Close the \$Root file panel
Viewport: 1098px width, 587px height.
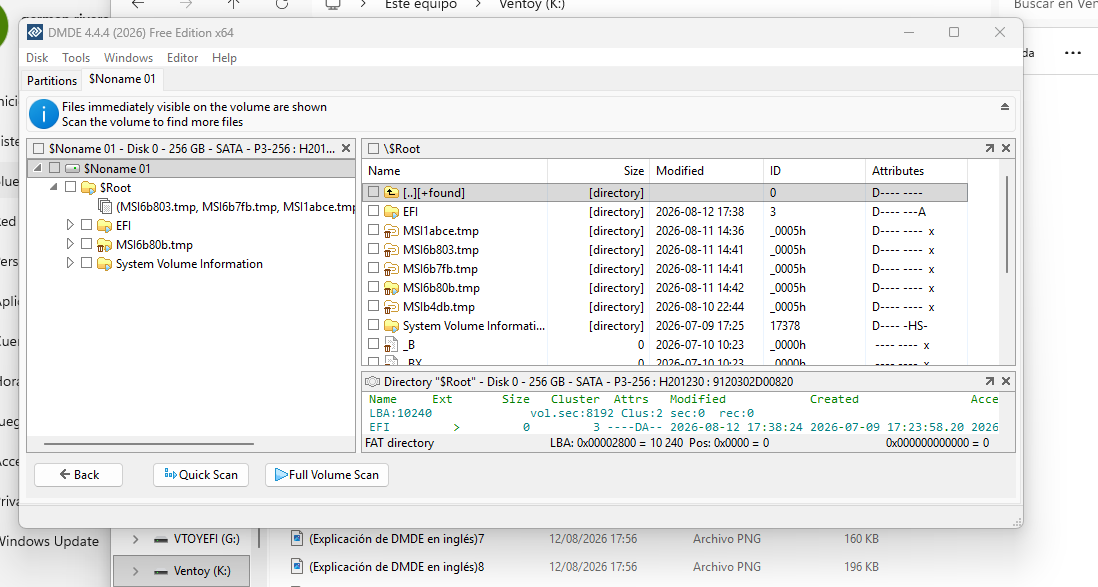(1006, 149)
